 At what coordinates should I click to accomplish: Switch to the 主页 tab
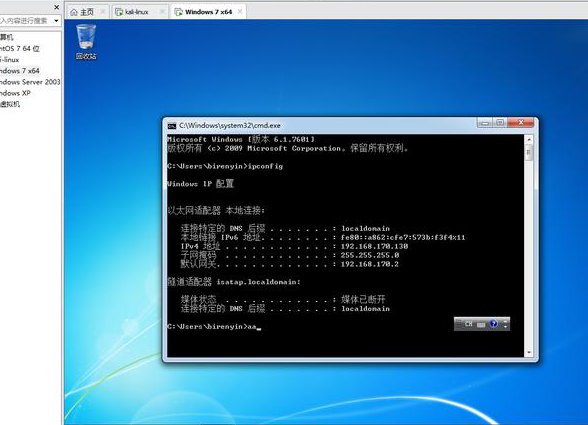coord(87,12)
